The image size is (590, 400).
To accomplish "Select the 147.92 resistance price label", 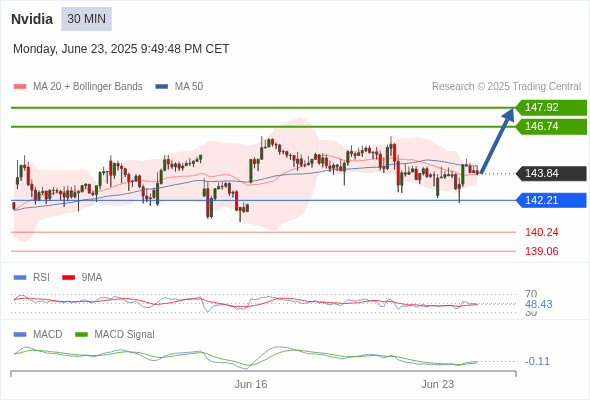I will pos(551,107).
